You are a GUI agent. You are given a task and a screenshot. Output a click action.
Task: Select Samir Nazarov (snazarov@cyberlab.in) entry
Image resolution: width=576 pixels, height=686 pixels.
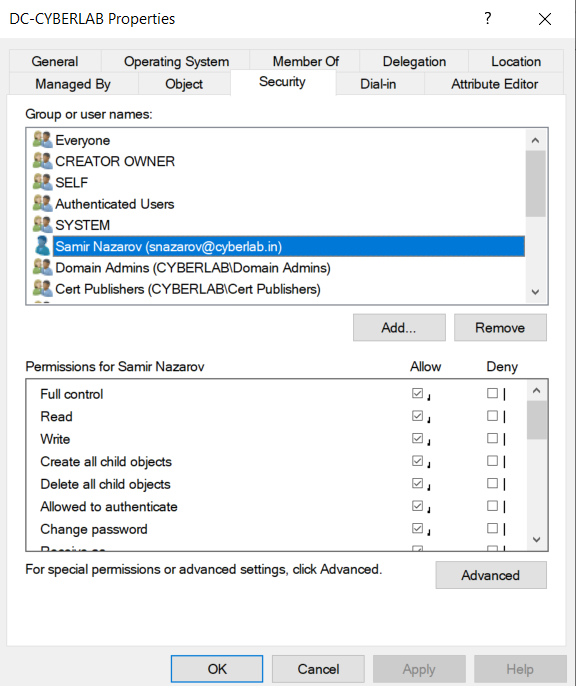(289, 246)
